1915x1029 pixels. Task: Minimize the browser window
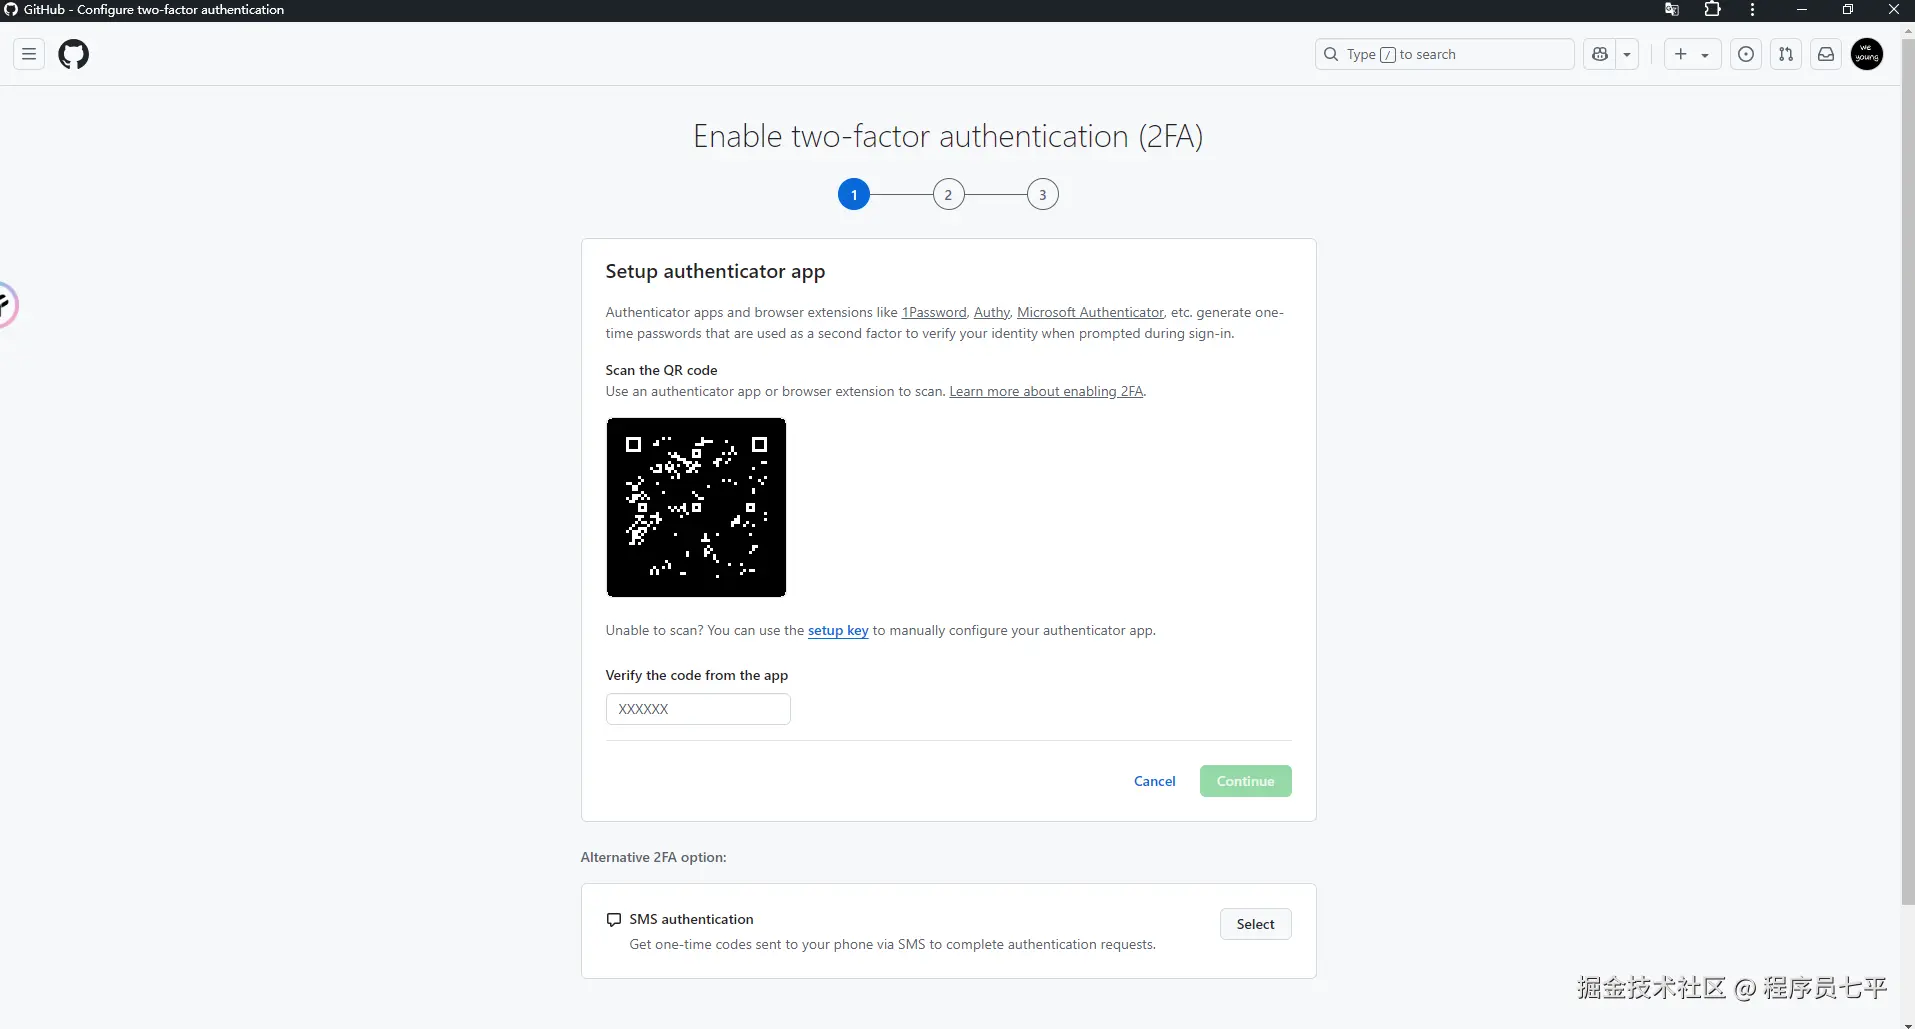(1802, 10)
